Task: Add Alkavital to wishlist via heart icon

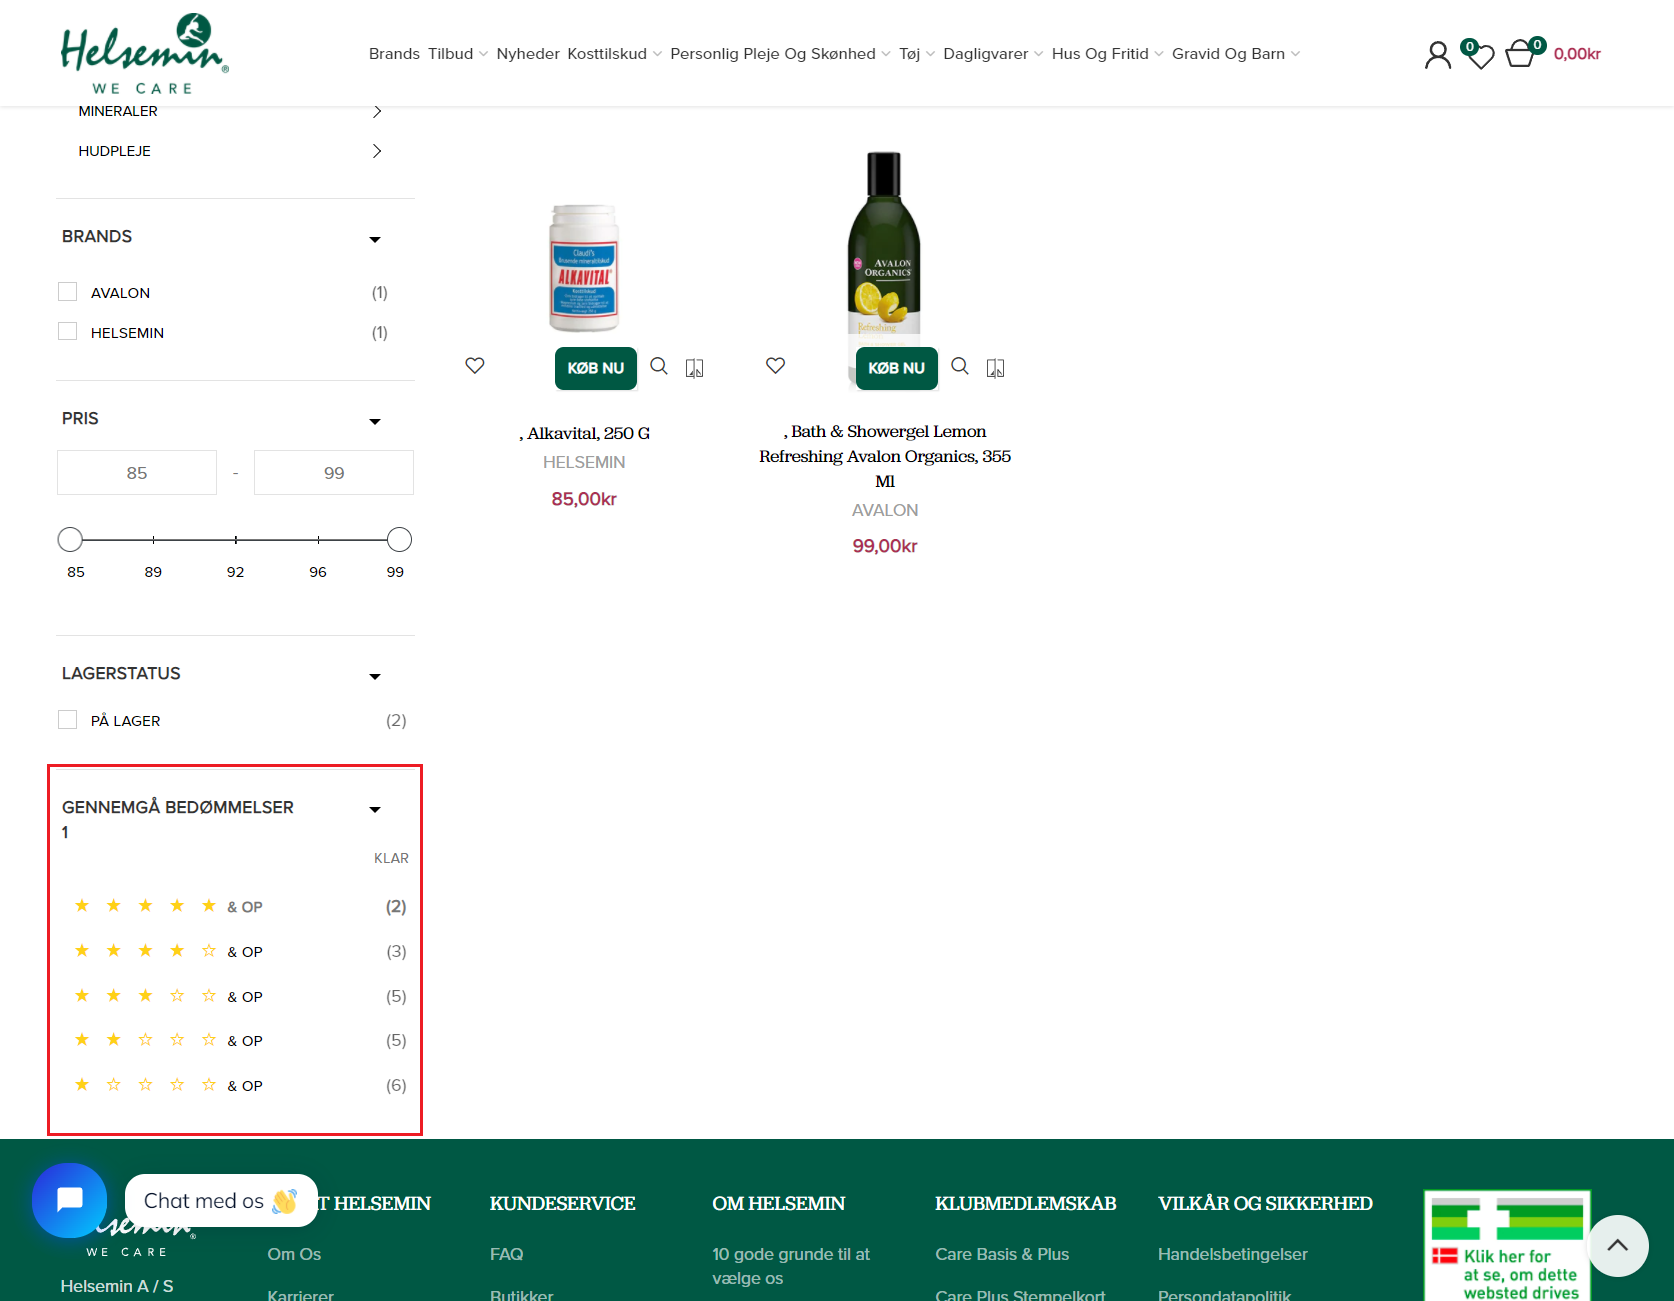Action: click(x=475, y=366)
